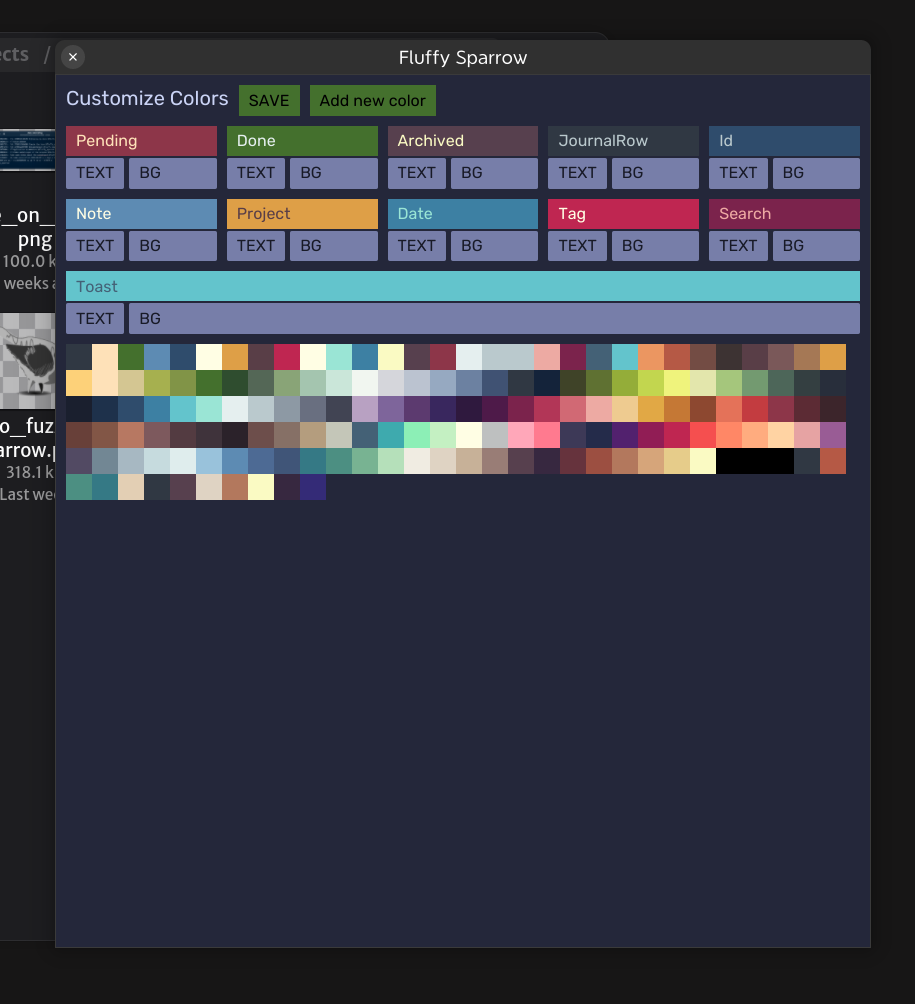The height and width of the screenshot is (1004, 915).
Task: Select the Archived color label
Action: click(x=463, y=141)
